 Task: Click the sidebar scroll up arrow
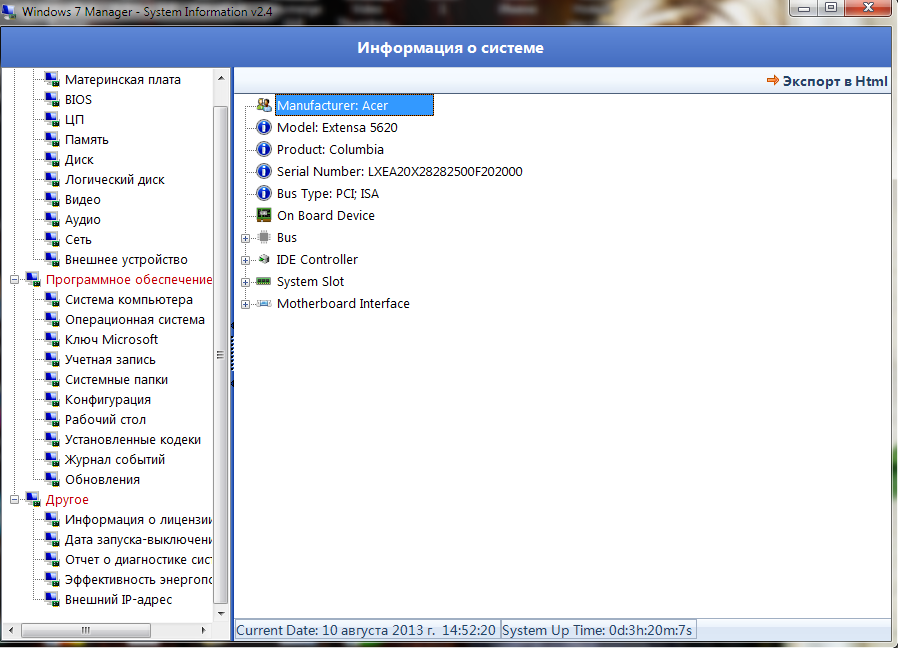point(221,77)
